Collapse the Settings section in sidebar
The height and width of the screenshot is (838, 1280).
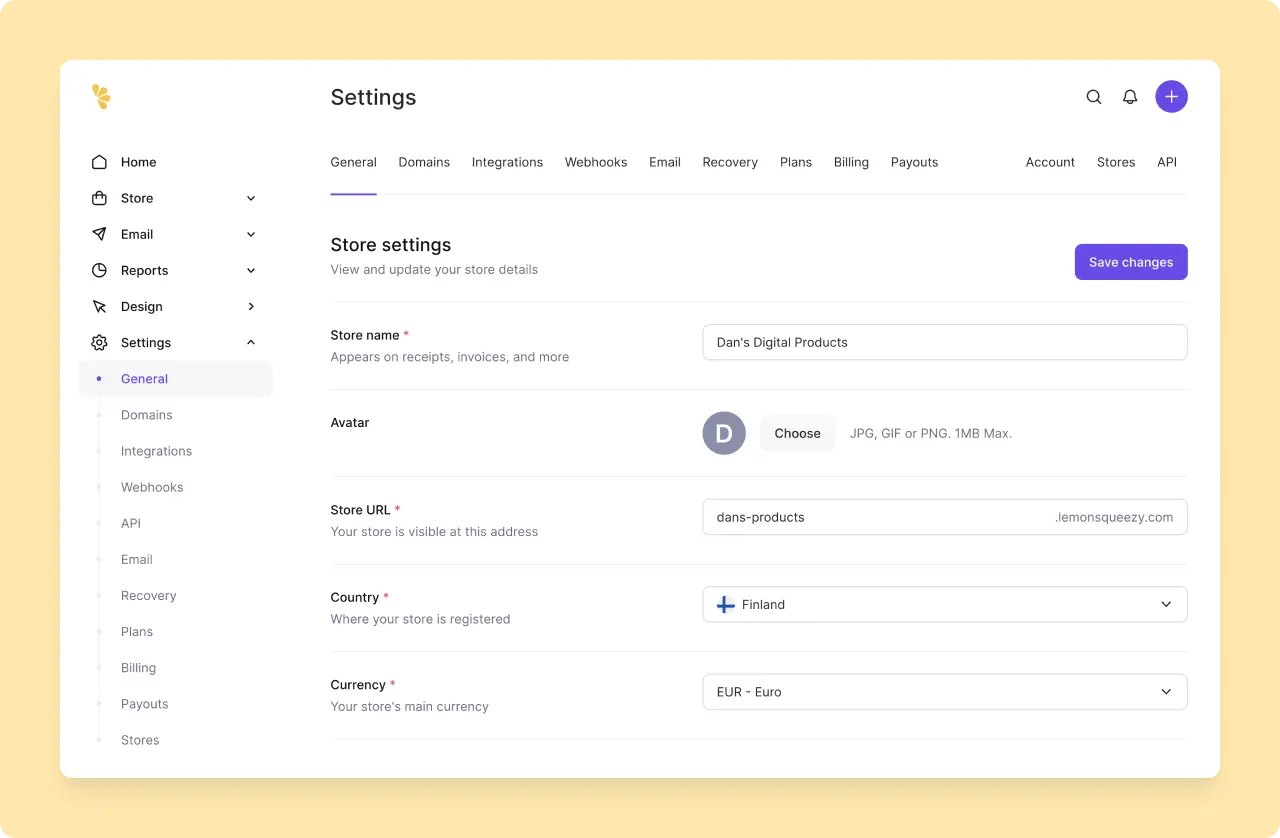[250, 342]
